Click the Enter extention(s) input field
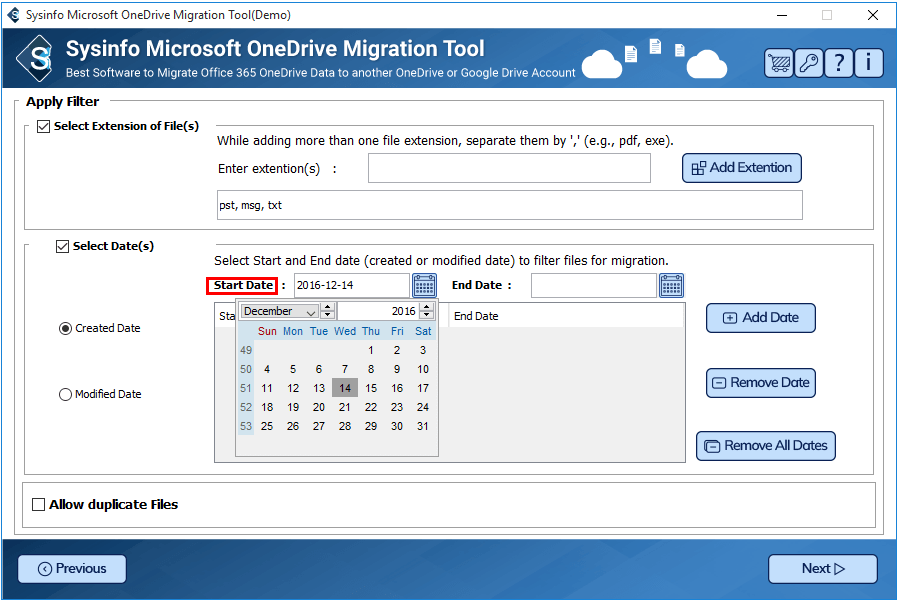Screen dimensions: 897x601 tap(509, 169)
